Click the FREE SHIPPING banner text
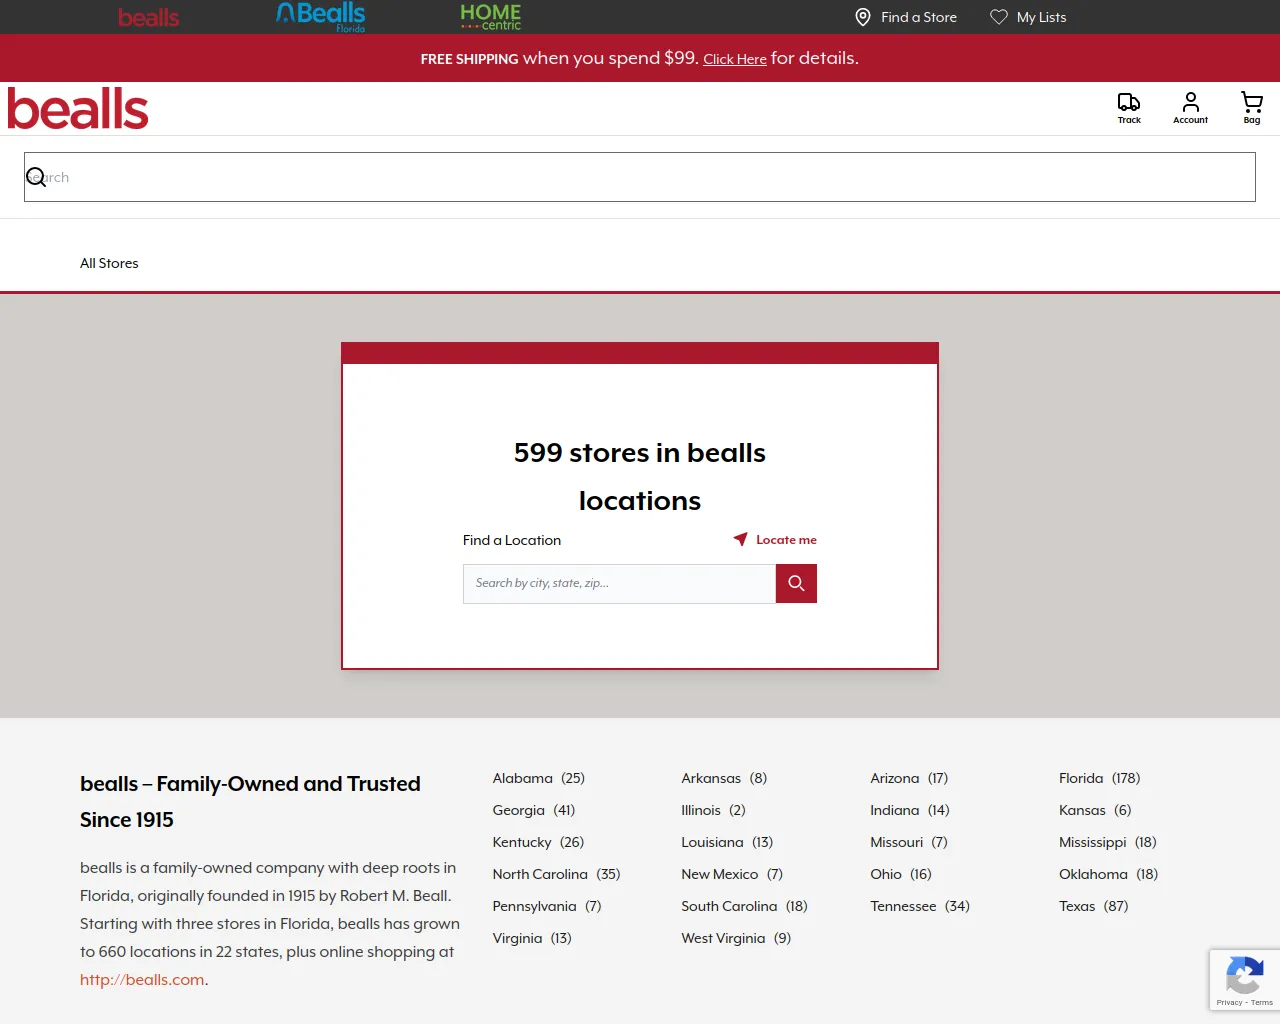This screenshot has height=1024, width=1280. [470, 59]
